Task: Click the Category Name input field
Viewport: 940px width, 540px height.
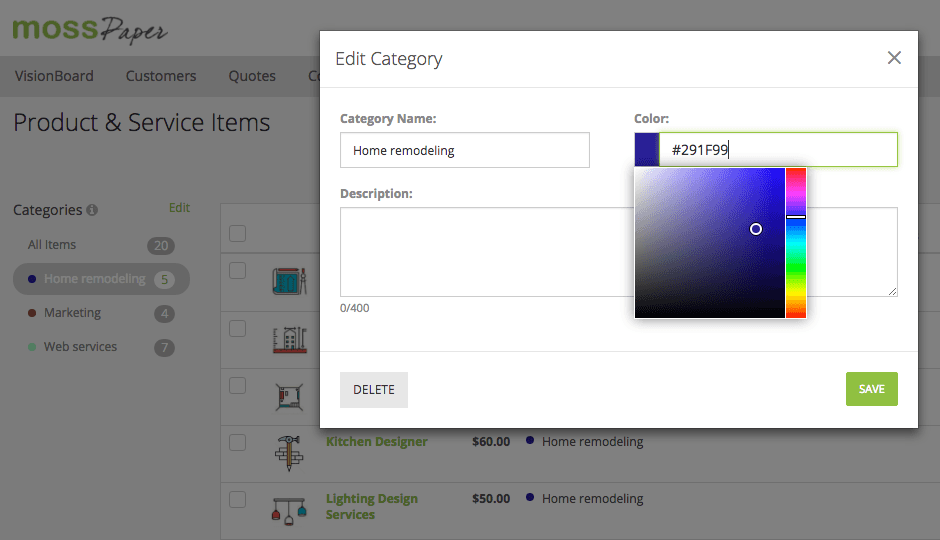Action: [464, 150]
